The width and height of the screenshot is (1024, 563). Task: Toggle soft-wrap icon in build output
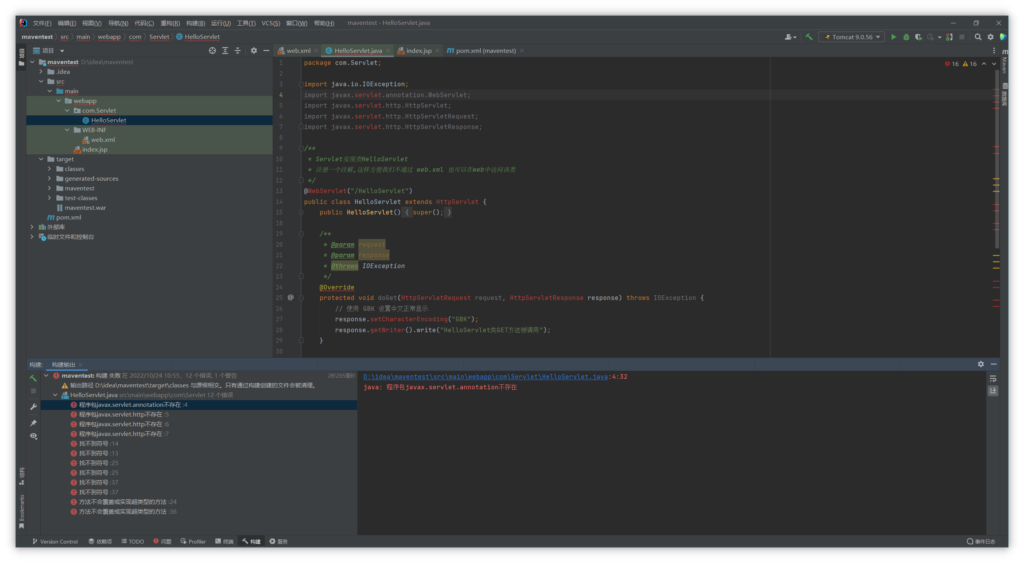click(993, 378)
